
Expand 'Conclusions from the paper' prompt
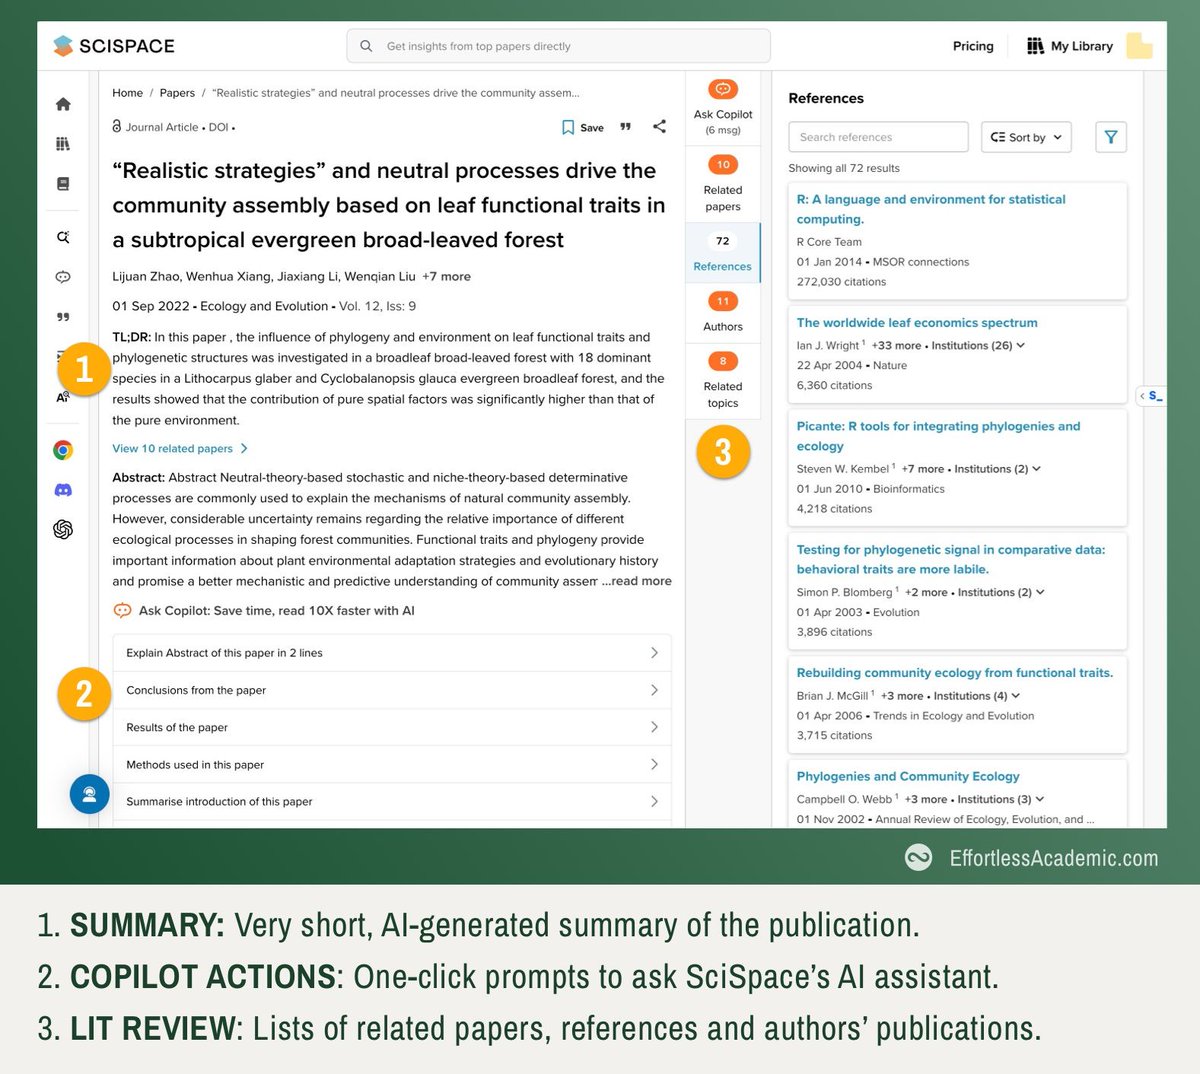point(392,690)
